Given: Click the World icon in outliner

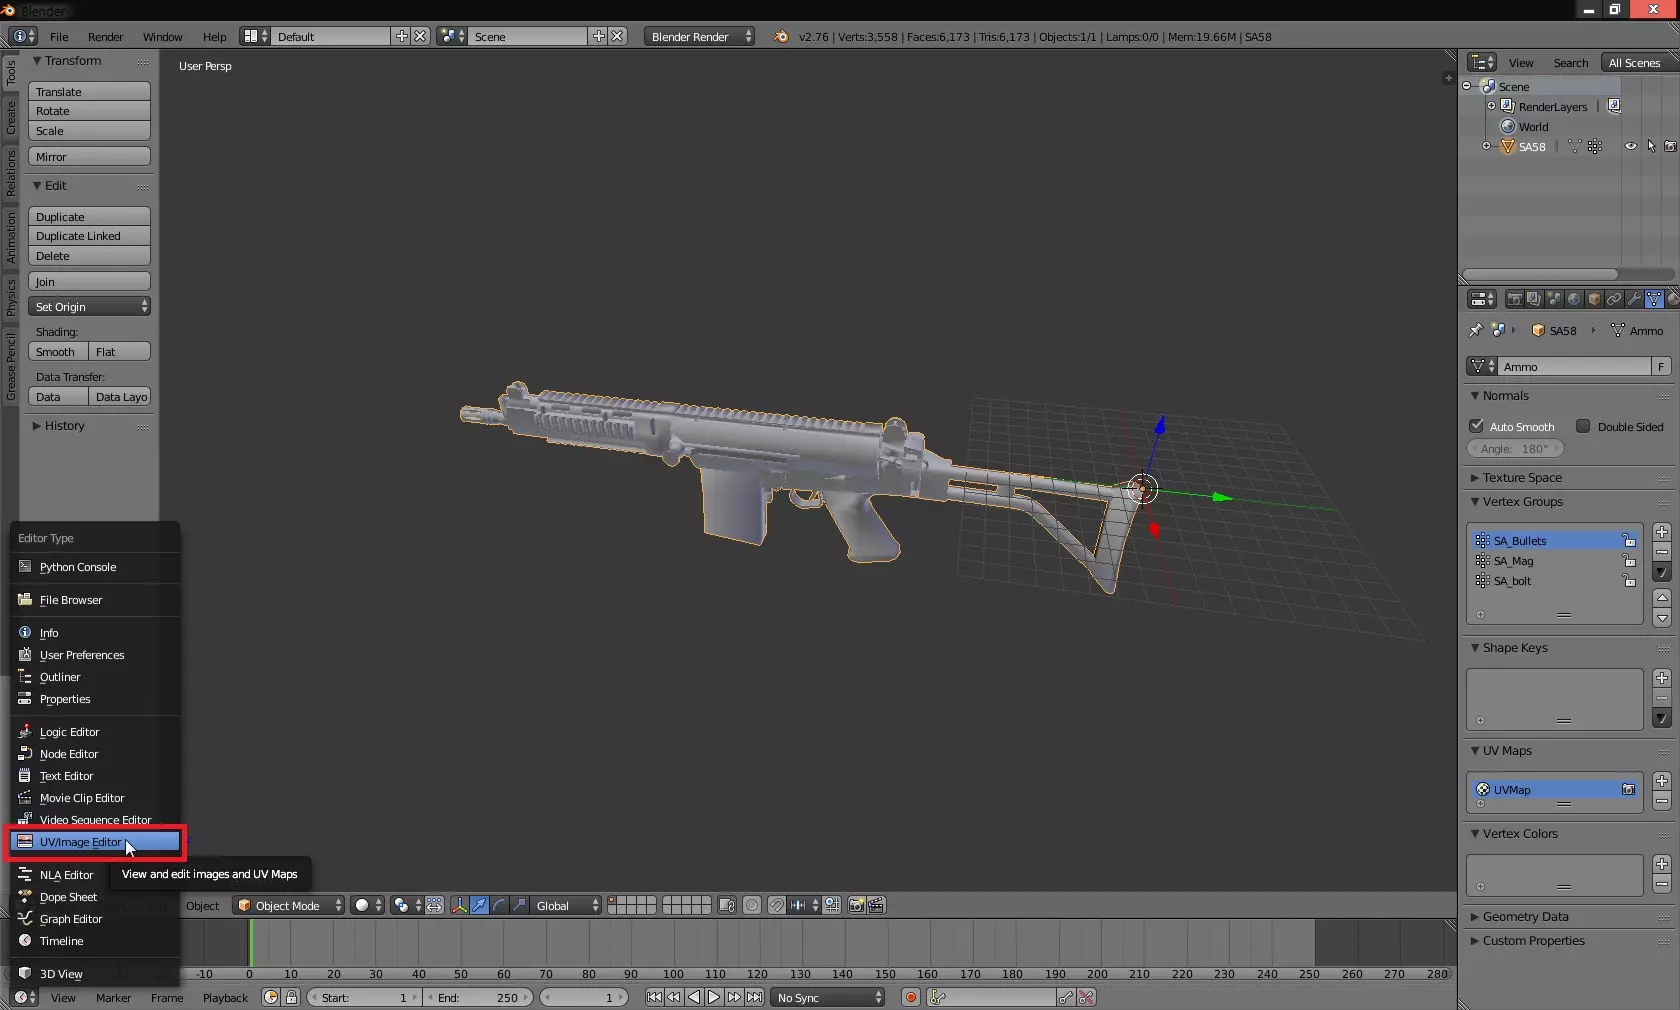Looking at the screenshot, I should [x=1508, y=127].
